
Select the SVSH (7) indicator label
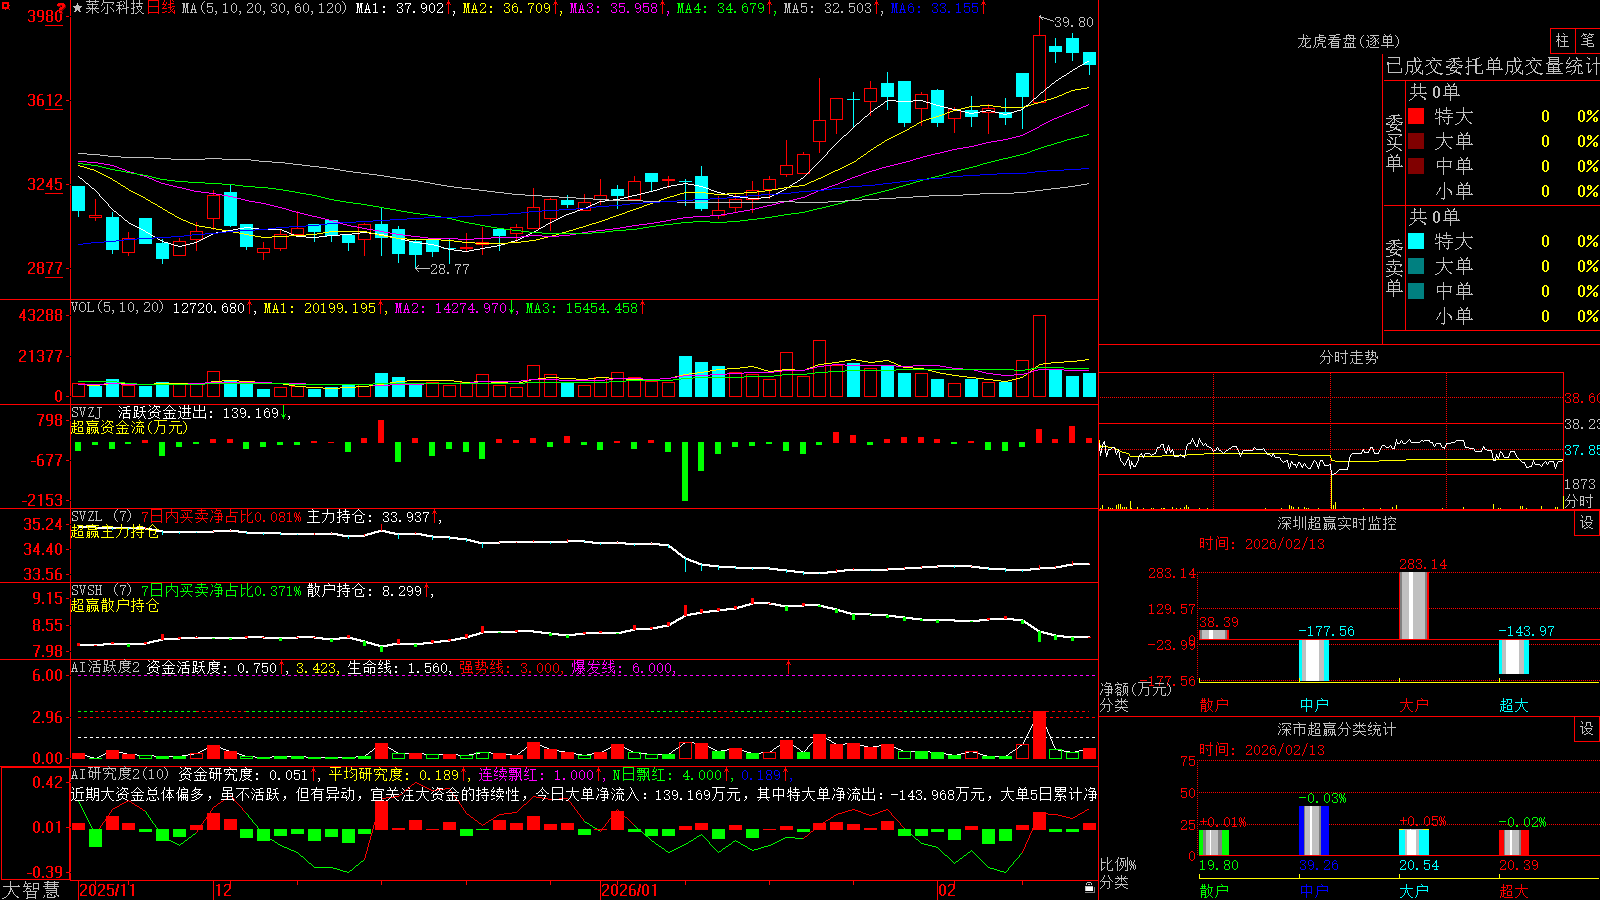101,591
